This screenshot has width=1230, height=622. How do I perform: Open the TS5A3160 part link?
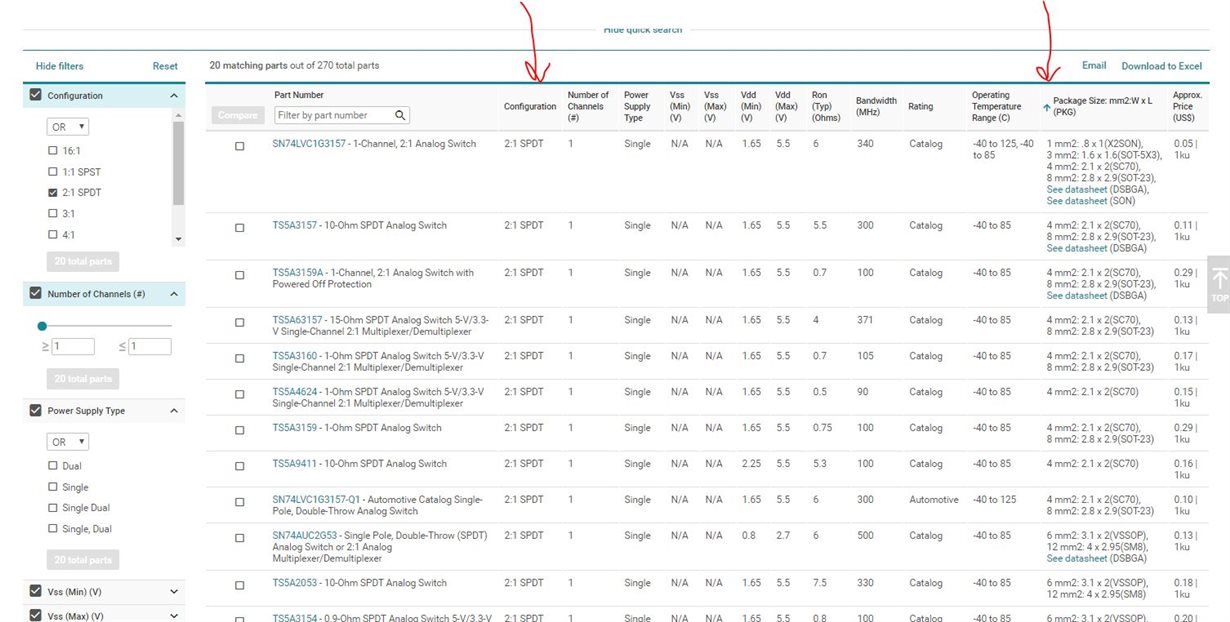click(x=295, y=356)
